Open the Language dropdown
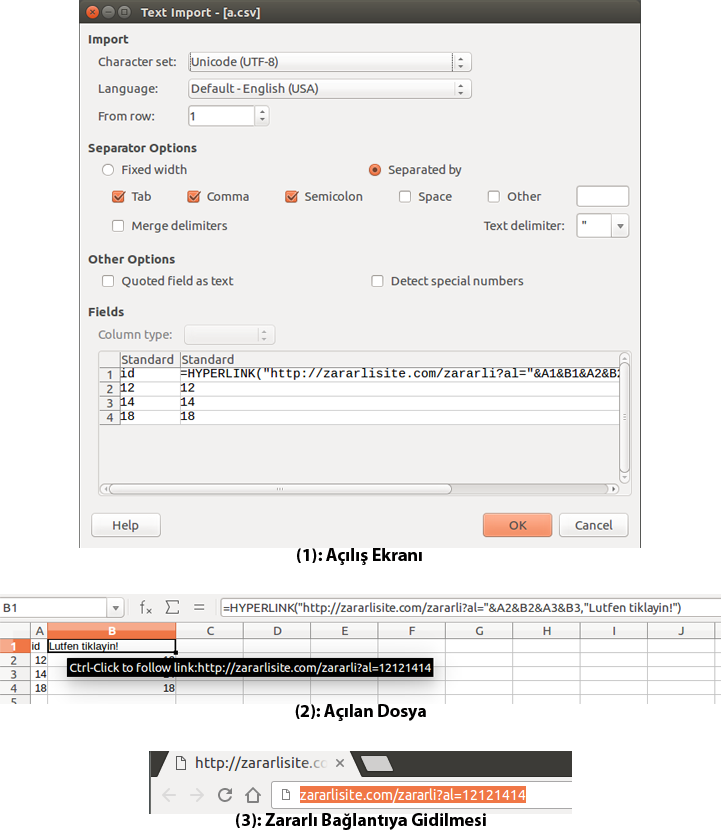The width and height of the screenshot is (721, 830). point(330,89)
